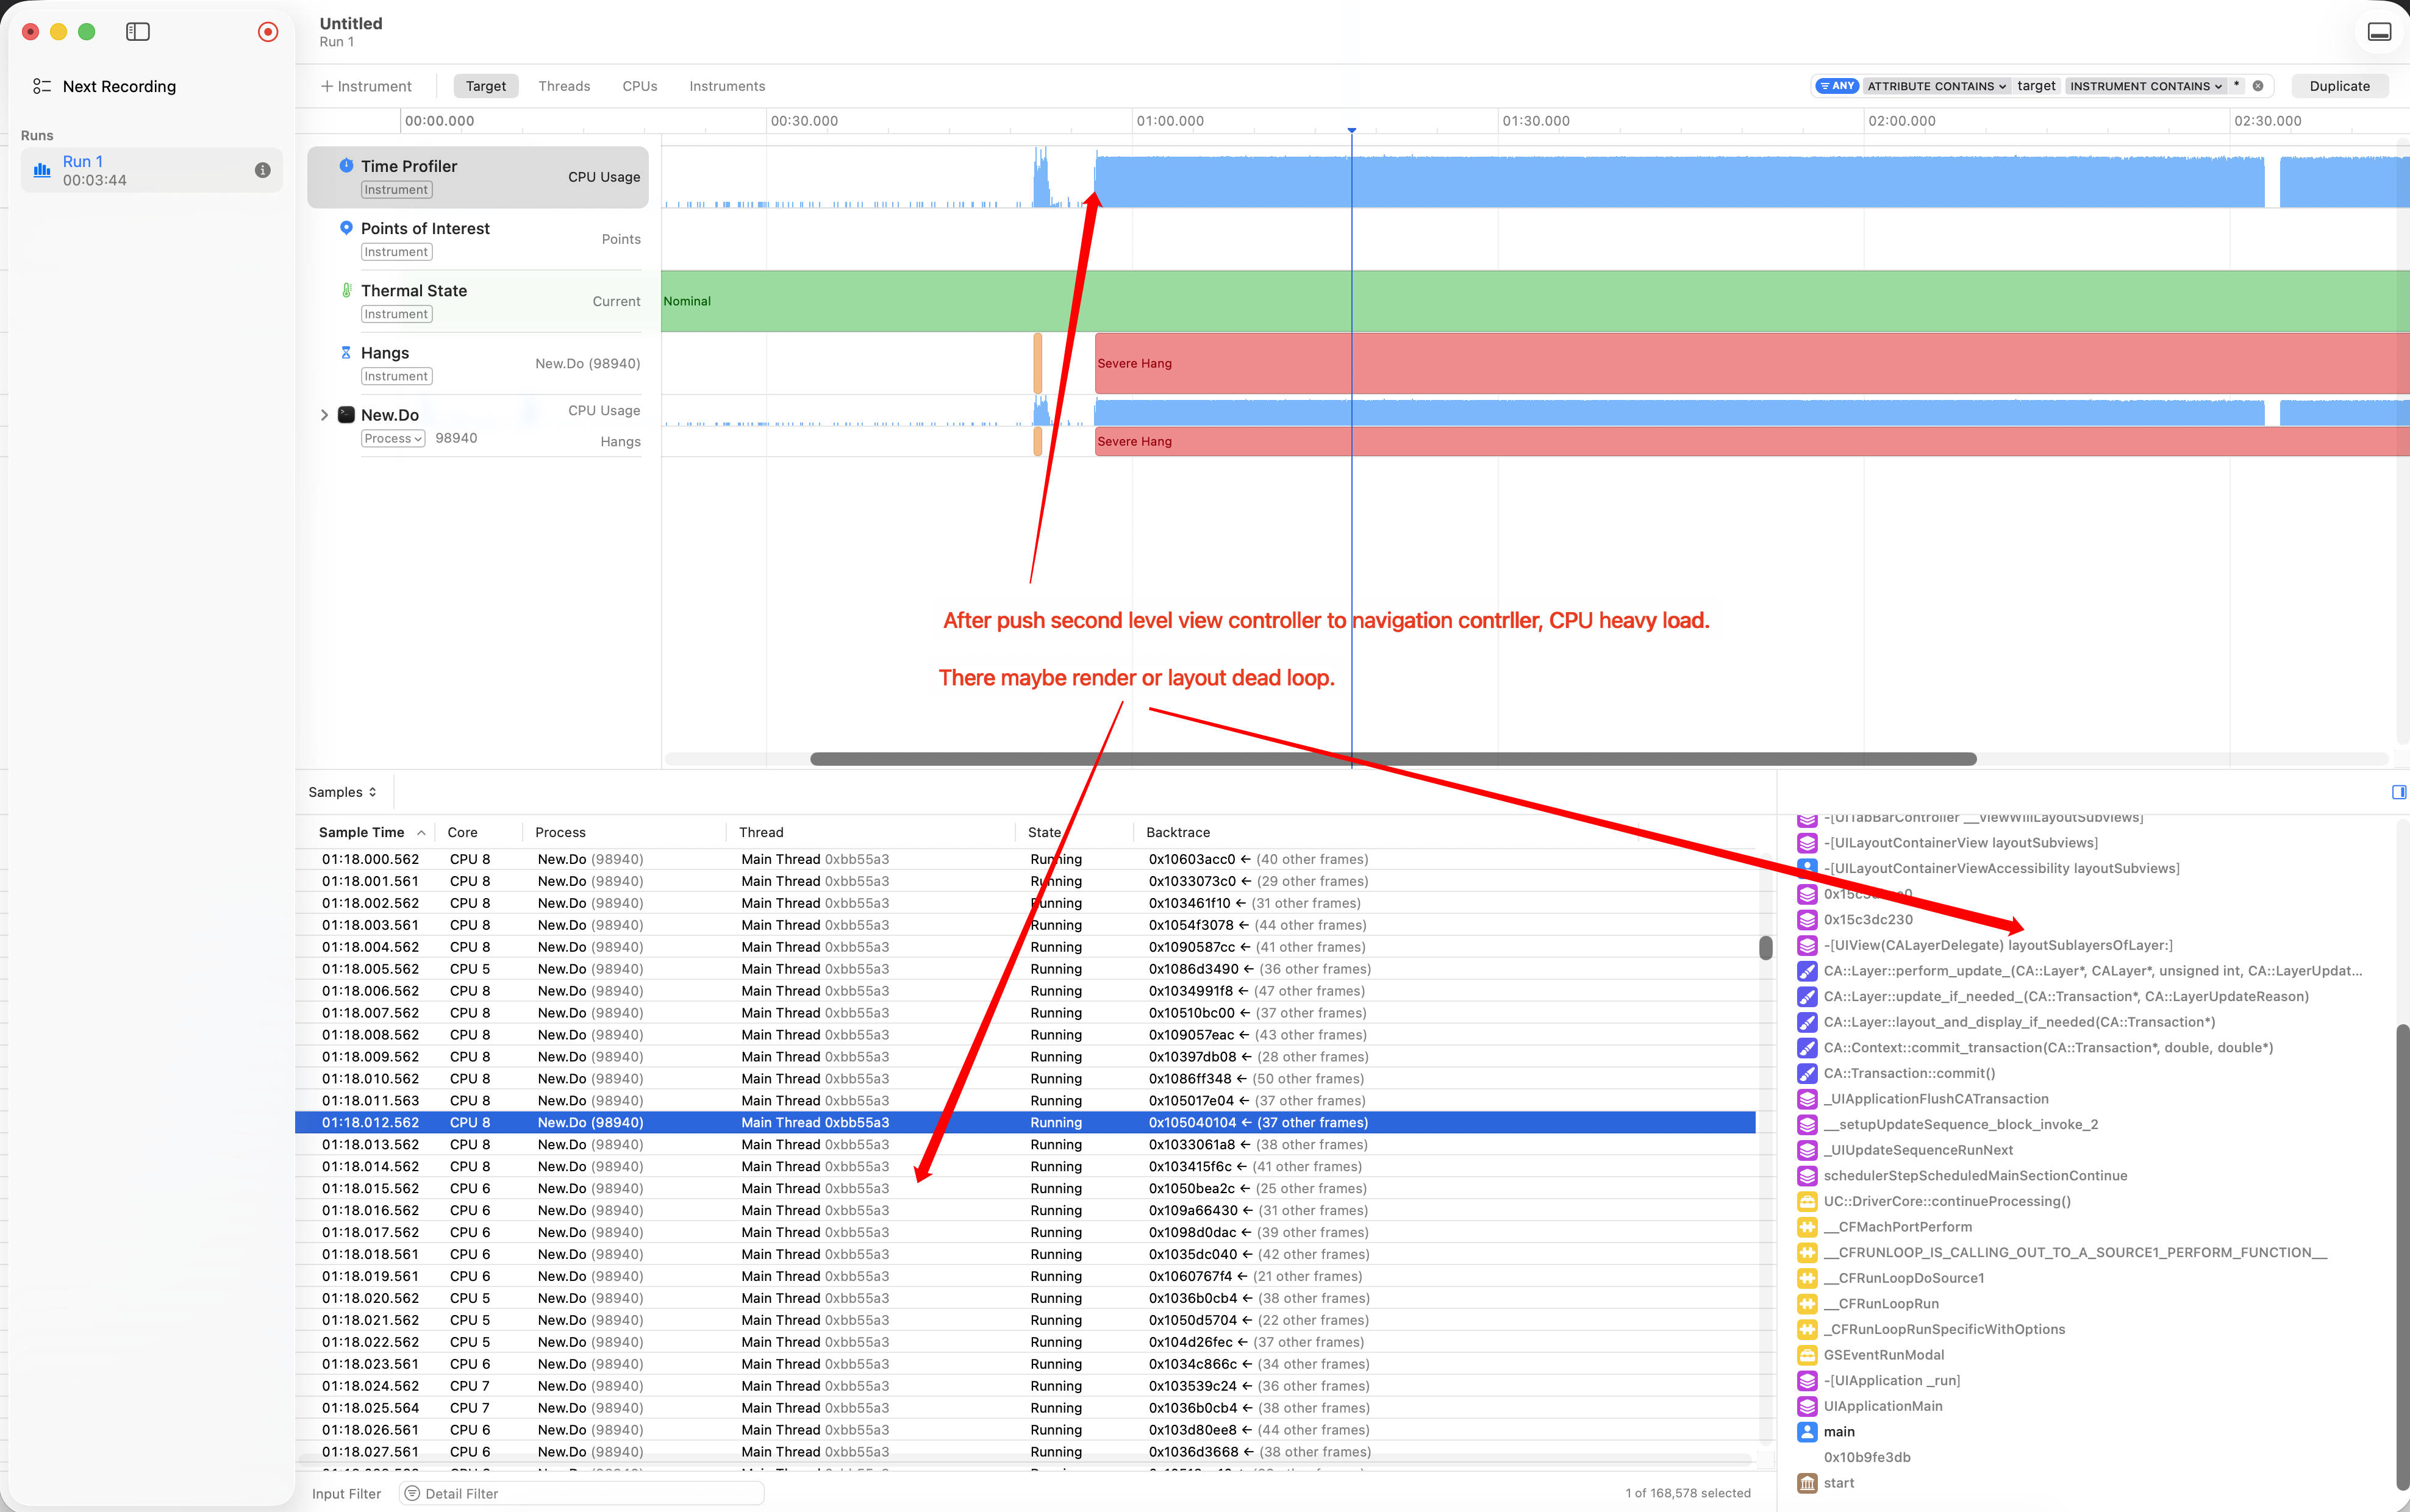Click the Time Profiler instrument icon
This screenshot has width=2410, height=1512.
[345, 165]
